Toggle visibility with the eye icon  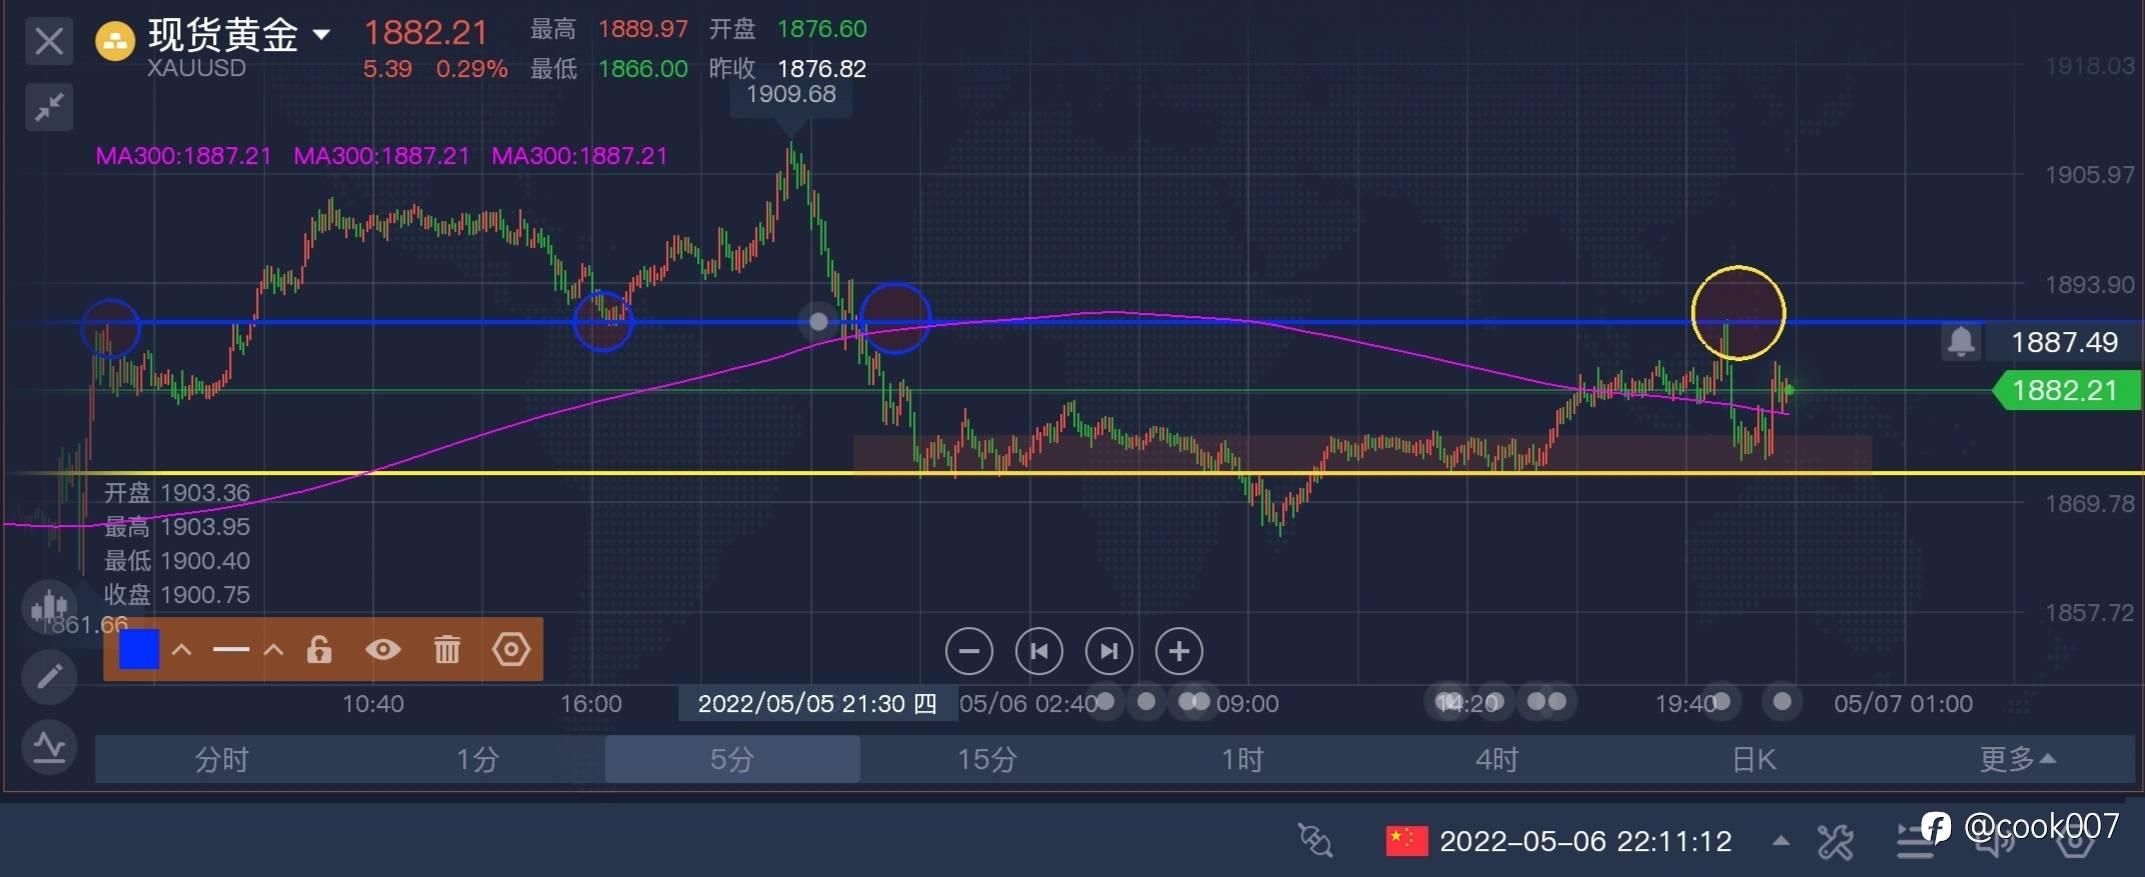pyautogui.click(x=383, y=650)
